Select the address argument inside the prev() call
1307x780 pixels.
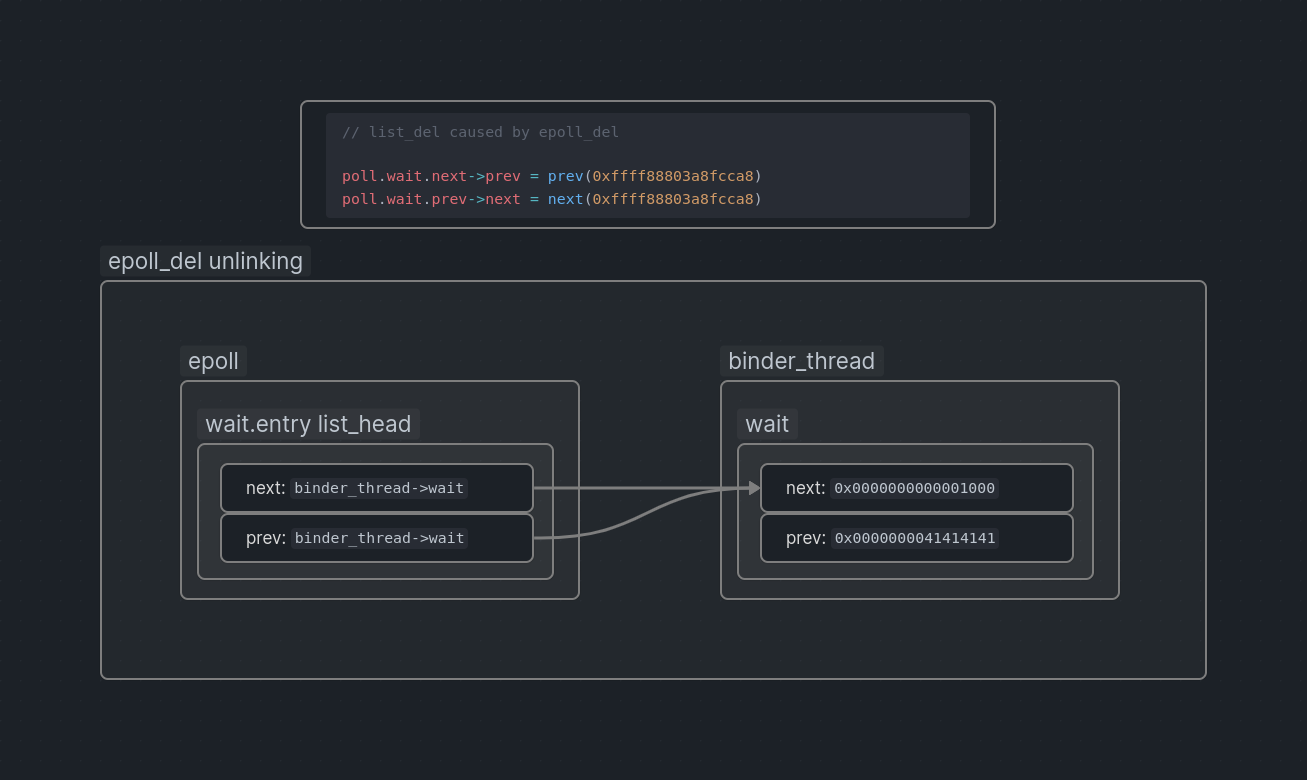tap(673, 176)
